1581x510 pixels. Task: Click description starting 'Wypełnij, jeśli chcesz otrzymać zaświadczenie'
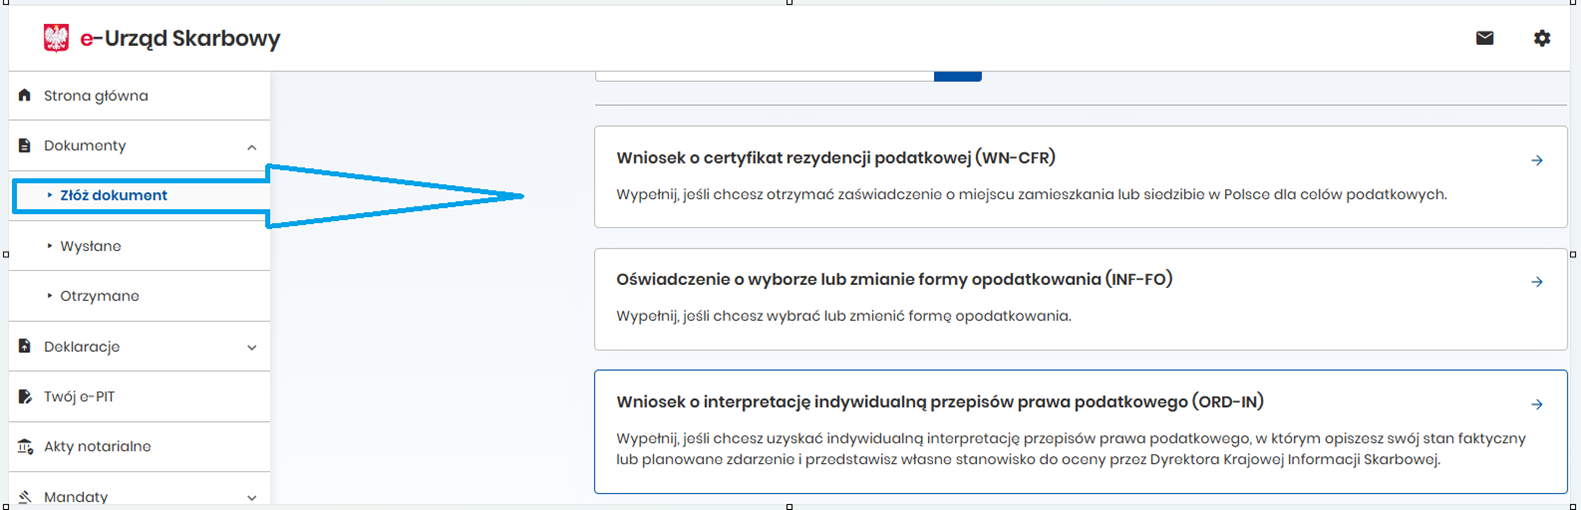click(1031, 194)
